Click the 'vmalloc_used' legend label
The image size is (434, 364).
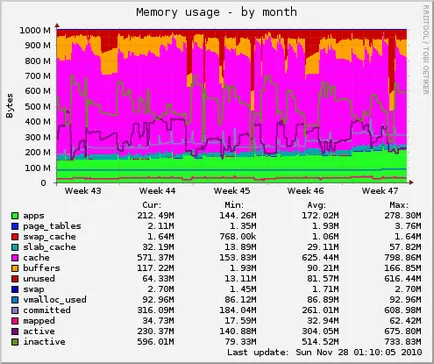click(x=55, y=300)
